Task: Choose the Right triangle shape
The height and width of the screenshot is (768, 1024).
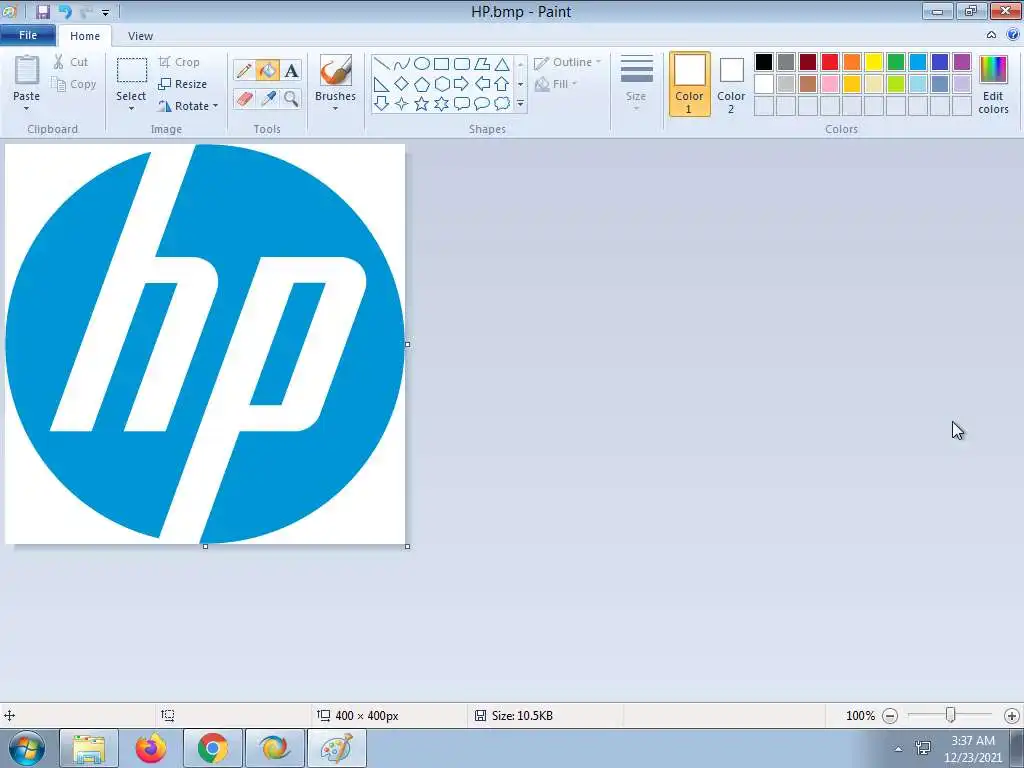Action: click(x=381, y=84)
